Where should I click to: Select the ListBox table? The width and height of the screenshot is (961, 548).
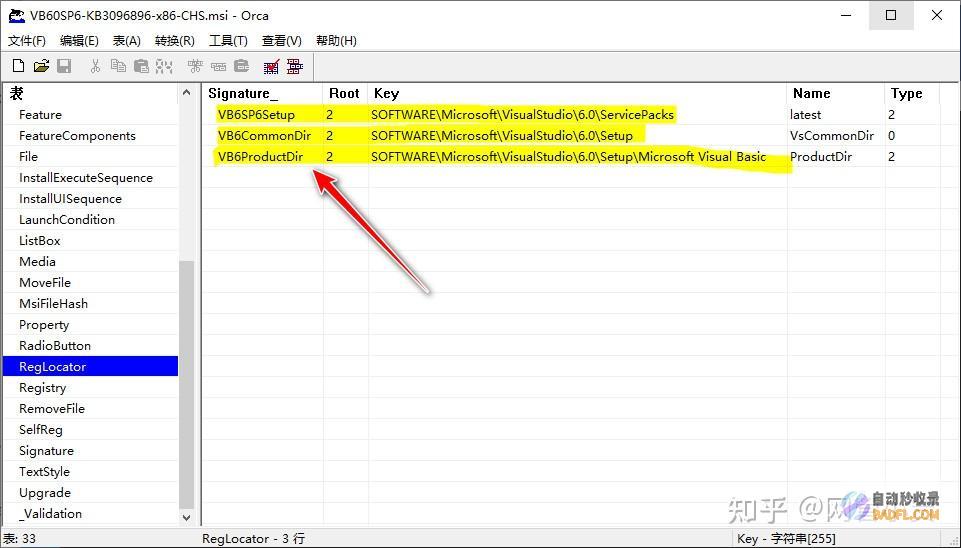click(40, 240)
